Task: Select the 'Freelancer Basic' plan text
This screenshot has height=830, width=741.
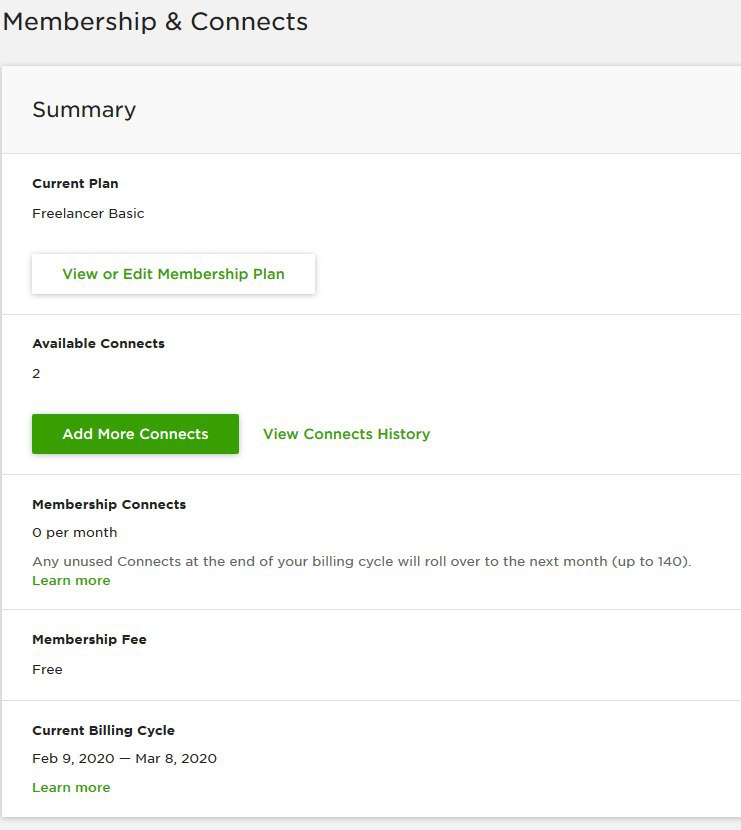Action: click(x=88, y=213)
